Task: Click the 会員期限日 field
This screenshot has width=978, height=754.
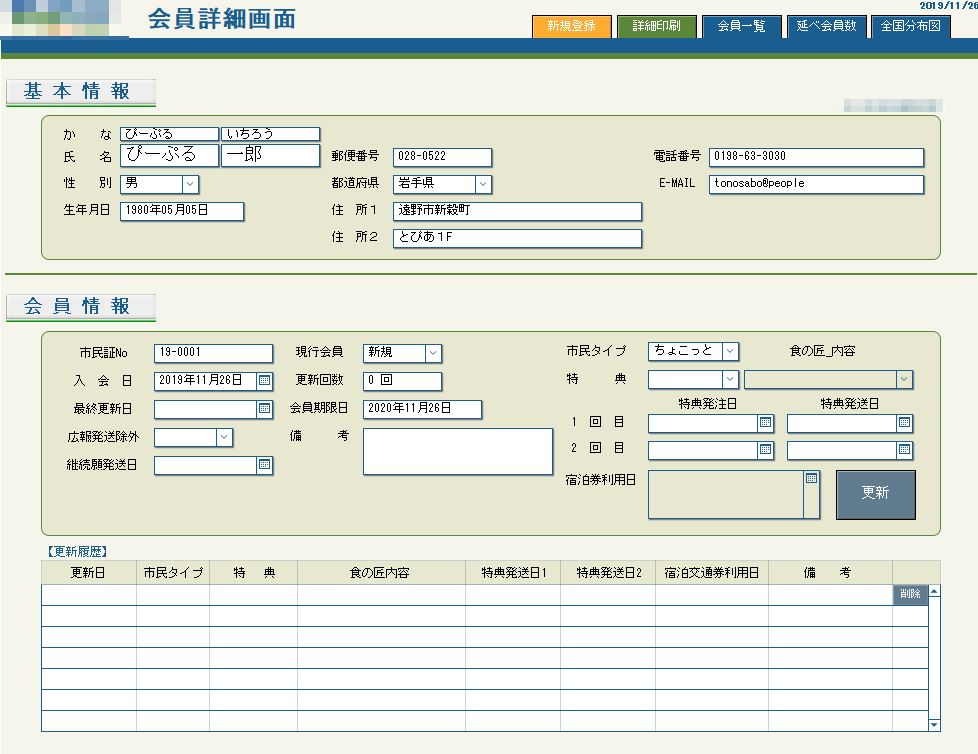Action: pos(422,409)
